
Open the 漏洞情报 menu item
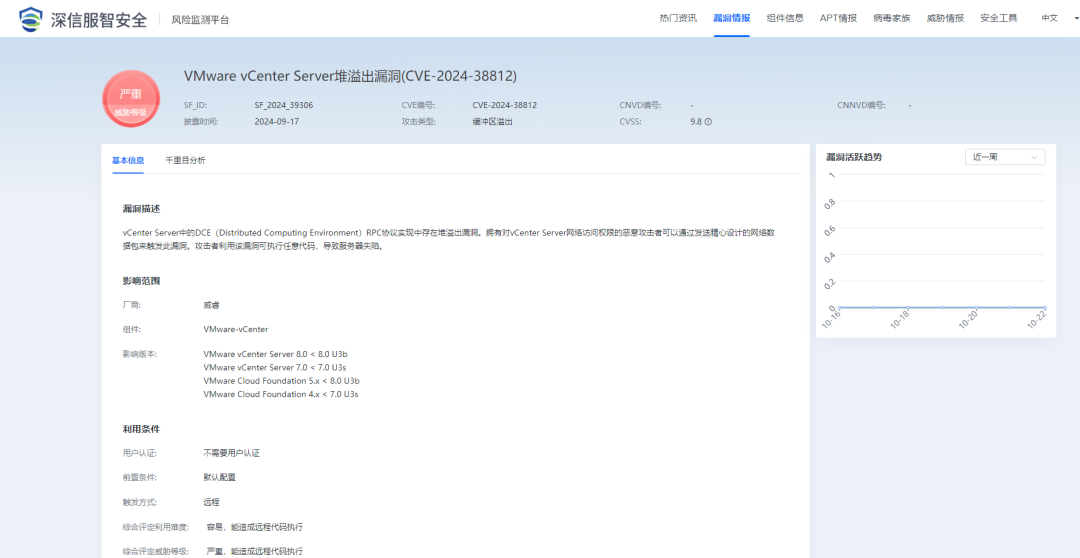tap(731, 19)
